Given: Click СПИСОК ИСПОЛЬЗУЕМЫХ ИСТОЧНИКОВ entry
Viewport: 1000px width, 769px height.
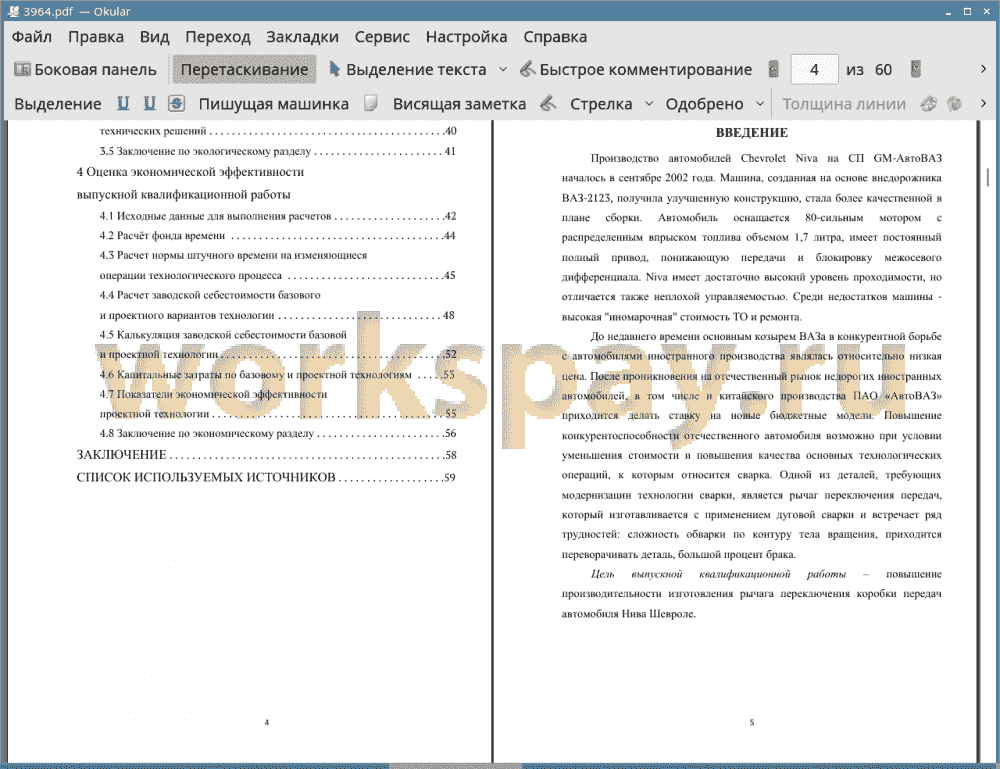Looking at the screenshot, I should [266, 477].
